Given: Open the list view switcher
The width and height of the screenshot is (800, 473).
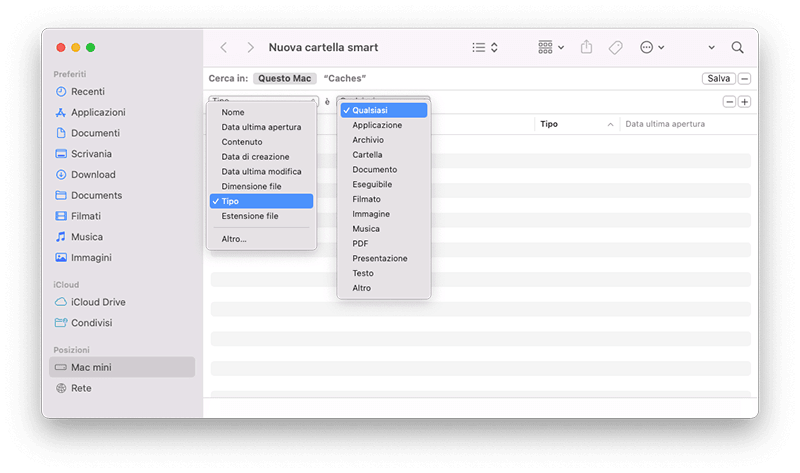Looking at the screenshot, I should coord(485,48).
